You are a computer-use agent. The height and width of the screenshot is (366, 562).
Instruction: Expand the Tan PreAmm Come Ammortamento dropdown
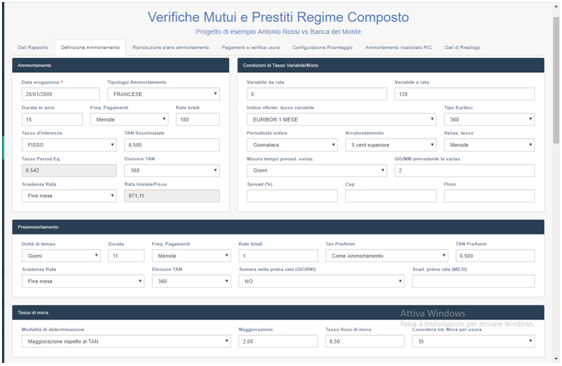coord(387,256)
